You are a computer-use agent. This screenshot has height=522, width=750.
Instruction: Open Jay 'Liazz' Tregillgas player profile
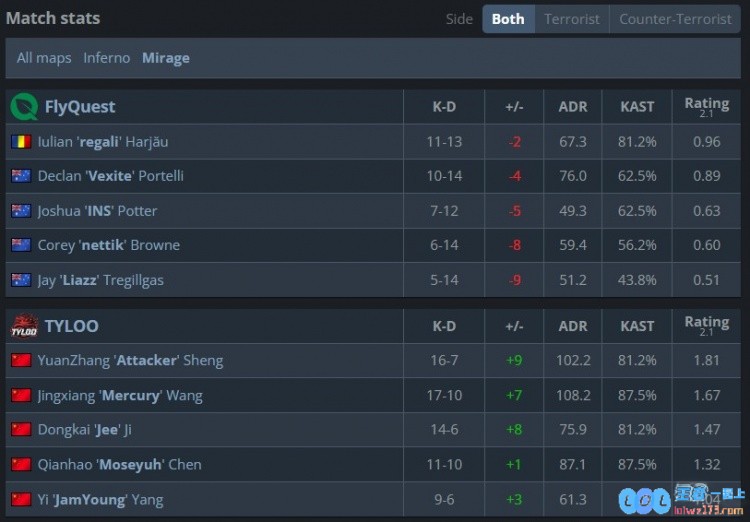100,280
